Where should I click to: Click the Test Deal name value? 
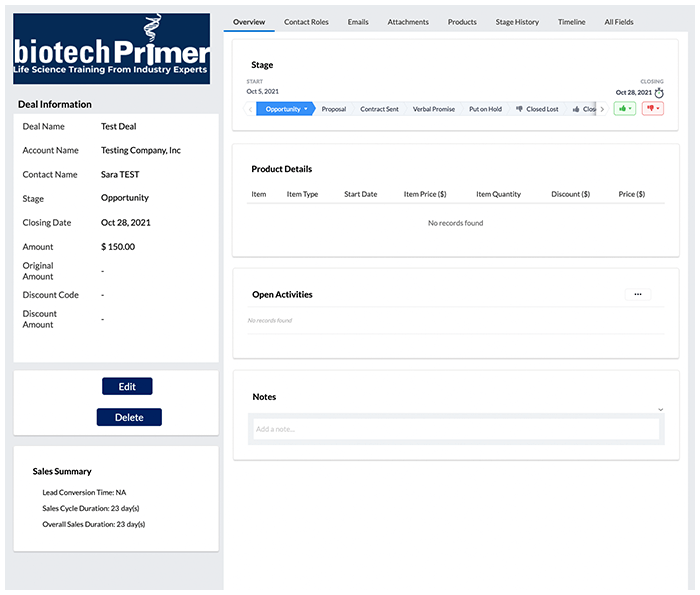point(118,126)
